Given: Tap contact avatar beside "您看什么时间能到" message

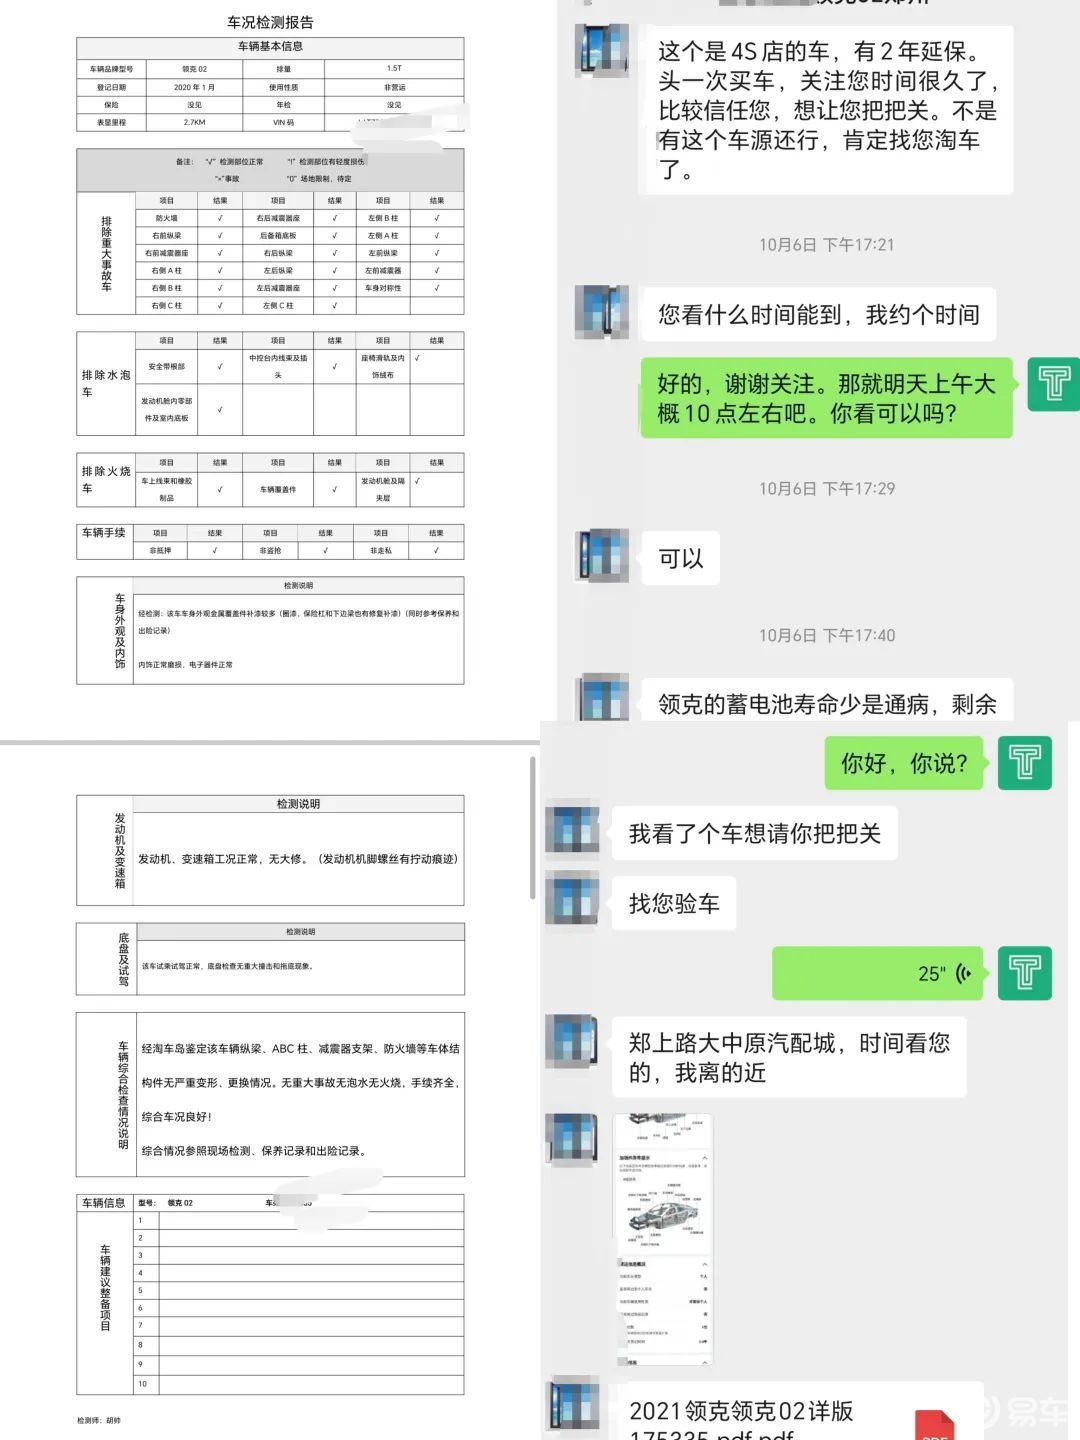Looking at the screenshot, I should pos(602,311).
